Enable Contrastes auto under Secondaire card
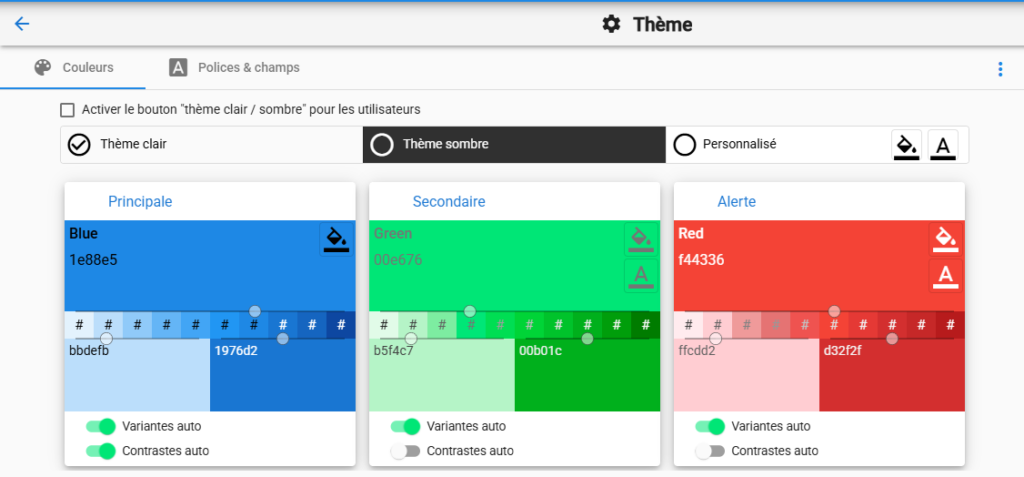The width and height of the screenshot is (1024, 477). tap(405, 451)
